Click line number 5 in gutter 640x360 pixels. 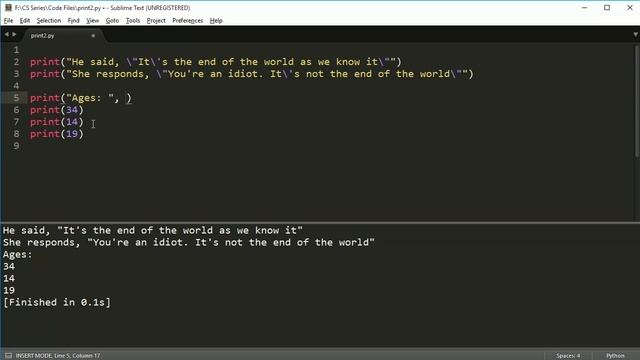tap(16, 98)
